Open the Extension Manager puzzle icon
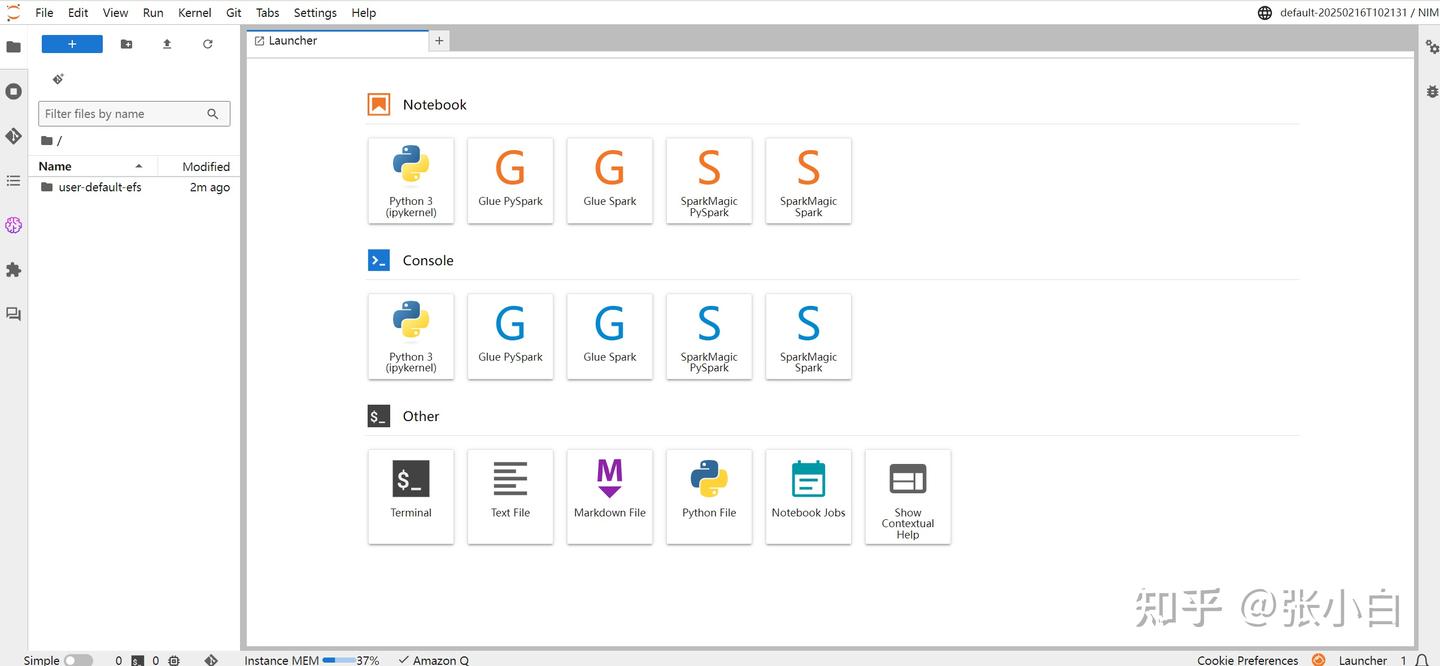The height and width of the screenshot is (666, 1440). point(13,270)
